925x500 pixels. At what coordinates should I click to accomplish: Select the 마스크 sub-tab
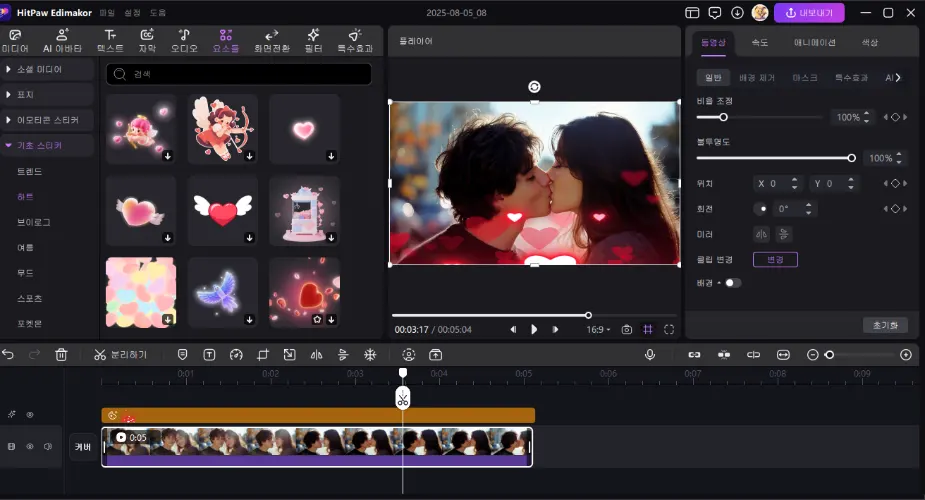[x=805, y=77]
